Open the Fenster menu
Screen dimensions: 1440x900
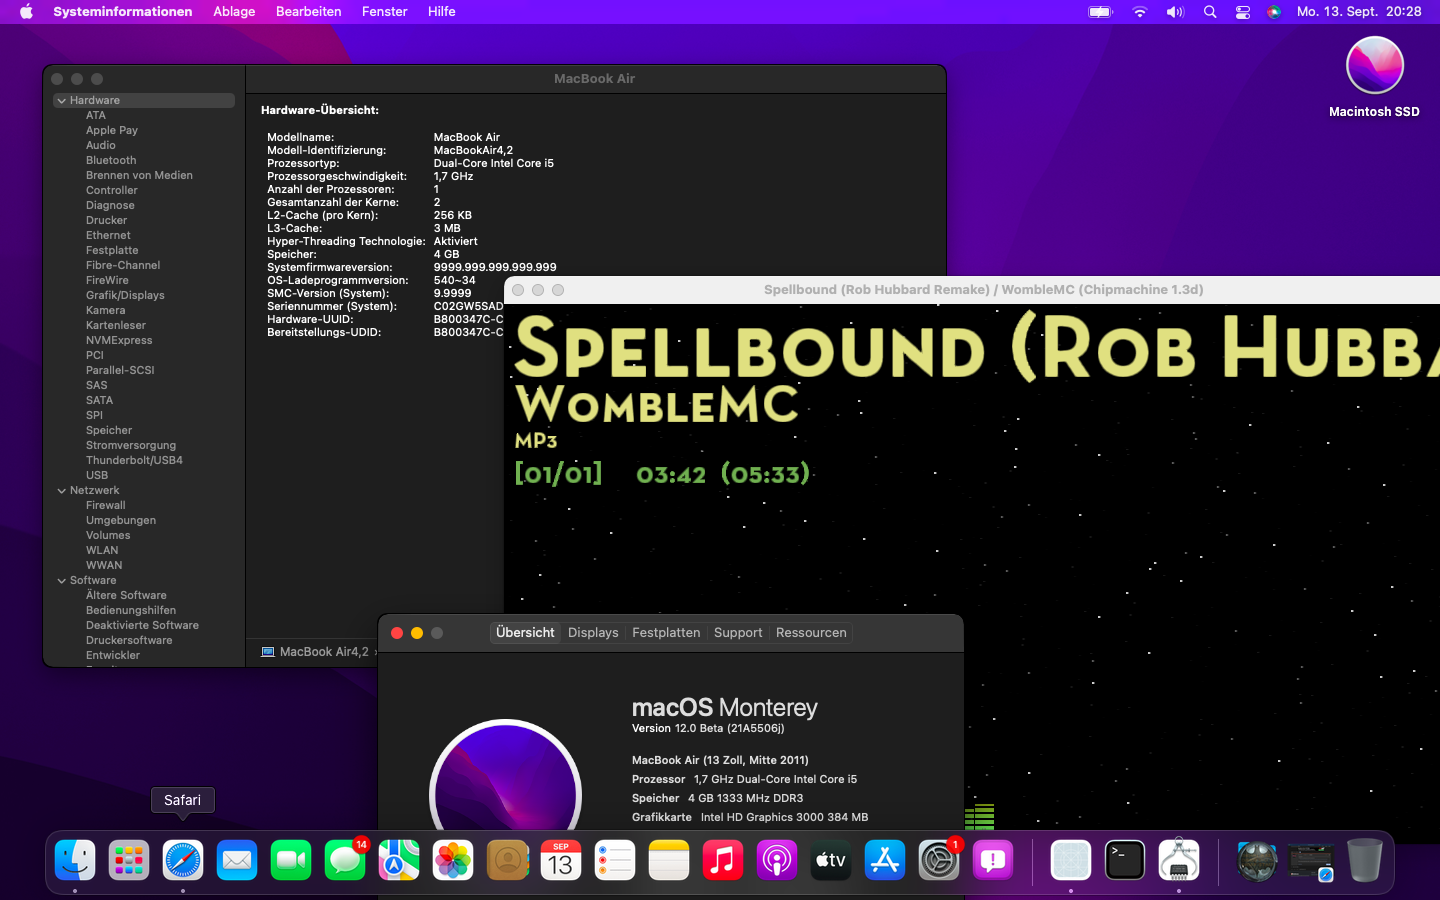point(385,12)
